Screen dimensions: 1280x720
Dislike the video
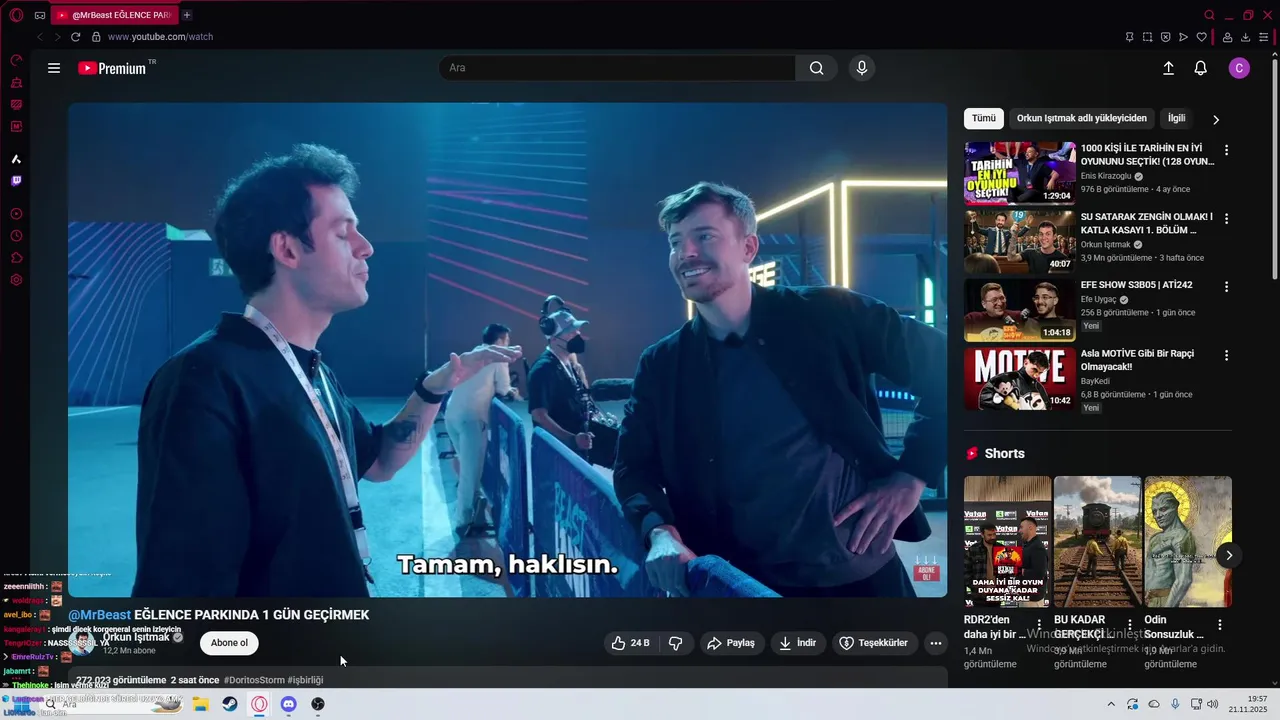click(x=675, y=643)
